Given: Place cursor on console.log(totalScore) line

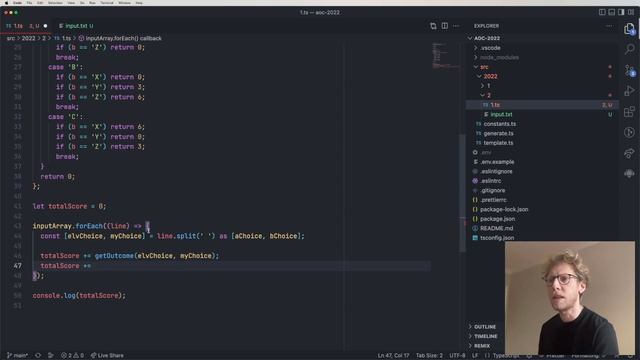Looking at the screenshot, I should [x=79, y=296].
